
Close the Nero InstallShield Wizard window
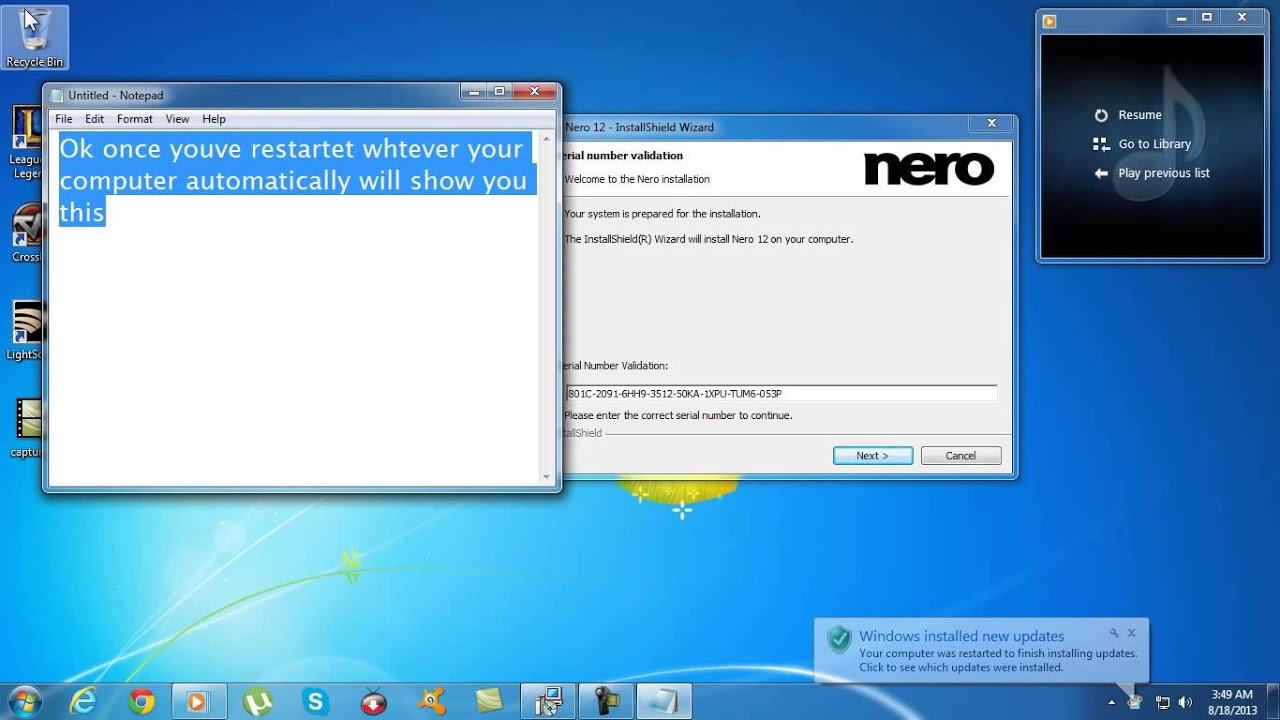991,124
